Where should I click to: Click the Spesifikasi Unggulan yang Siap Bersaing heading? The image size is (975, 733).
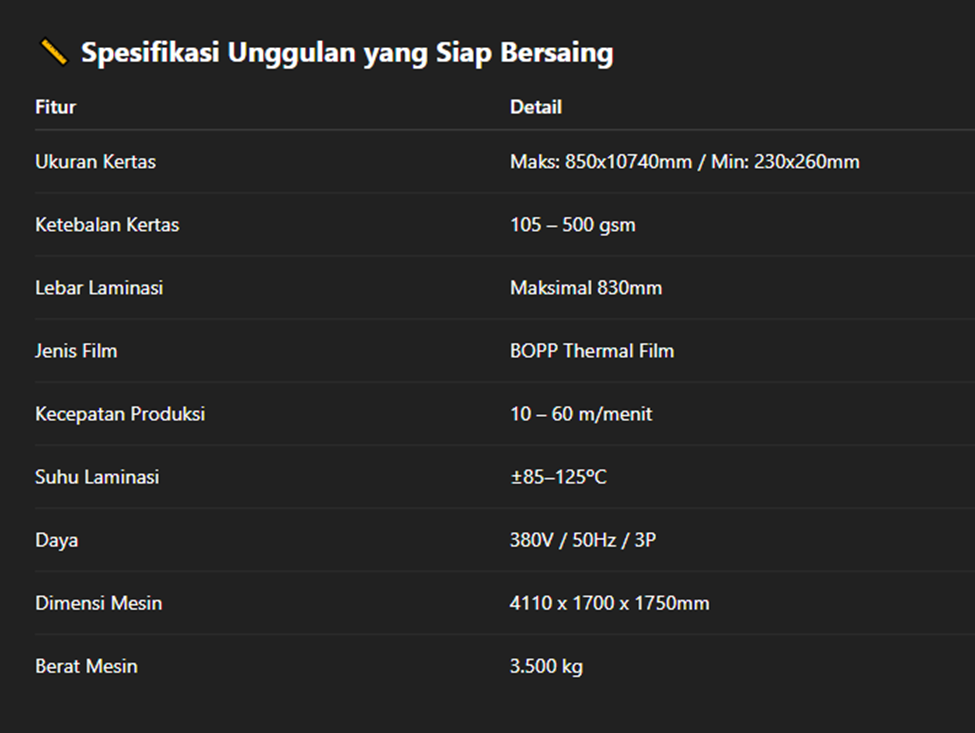[347, 53]
